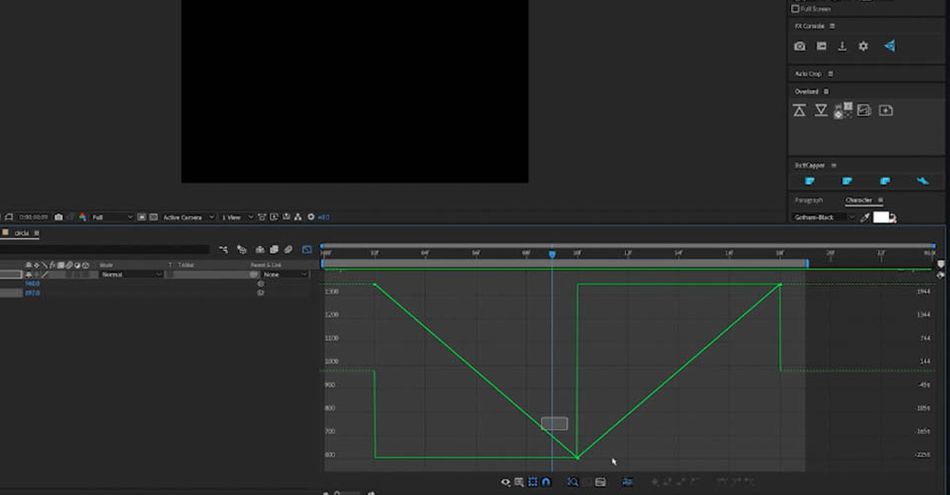This screenshot has width=950, height=495.
Task: Click the white fill color swatch
Action: tap(881, 217)
